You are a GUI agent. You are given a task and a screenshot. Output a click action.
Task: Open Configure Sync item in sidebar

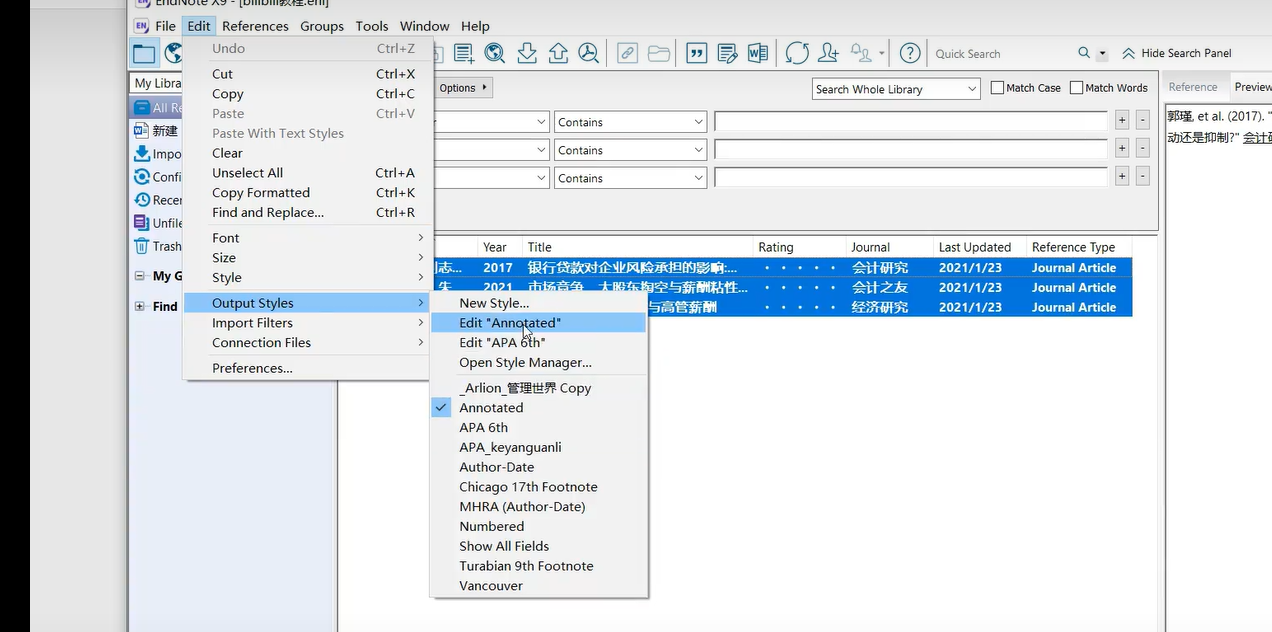tap(157, 177)
